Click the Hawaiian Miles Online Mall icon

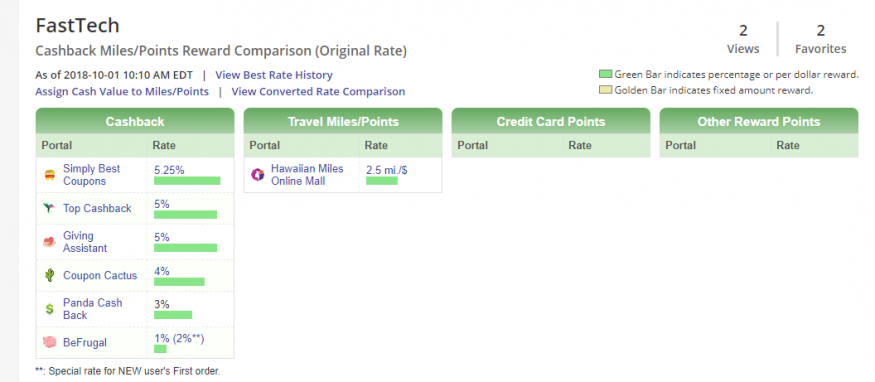coord(257,175)
